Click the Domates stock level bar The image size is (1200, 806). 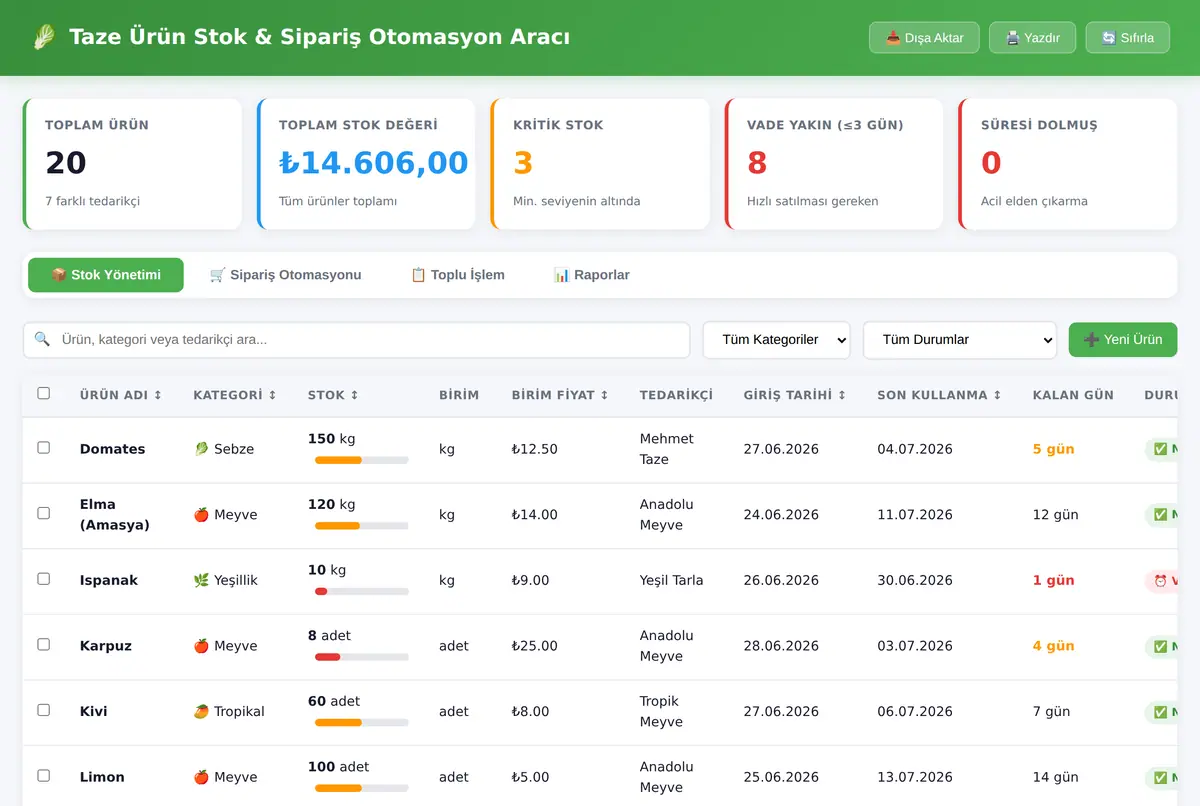coord(362,460)
